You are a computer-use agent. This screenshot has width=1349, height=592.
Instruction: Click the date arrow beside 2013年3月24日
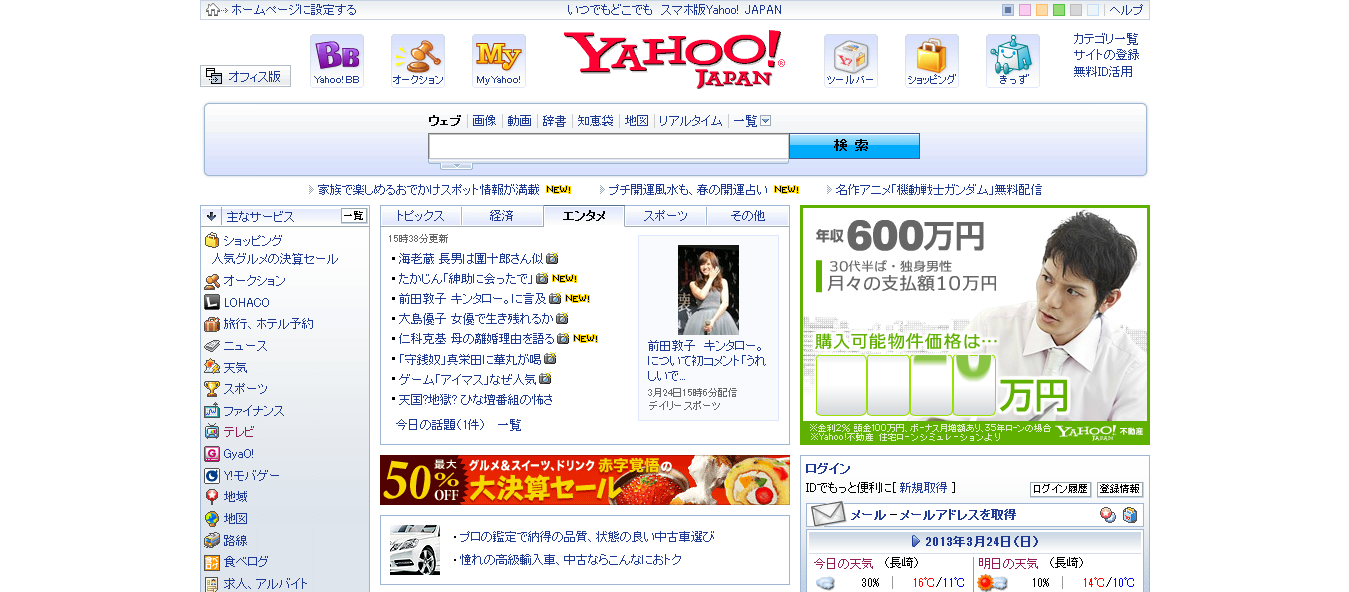coord(916,541)
